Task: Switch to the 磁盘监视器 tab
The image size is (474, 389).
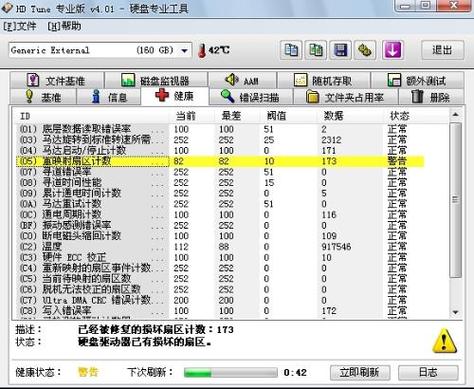Action: click(x=156, y=80)
